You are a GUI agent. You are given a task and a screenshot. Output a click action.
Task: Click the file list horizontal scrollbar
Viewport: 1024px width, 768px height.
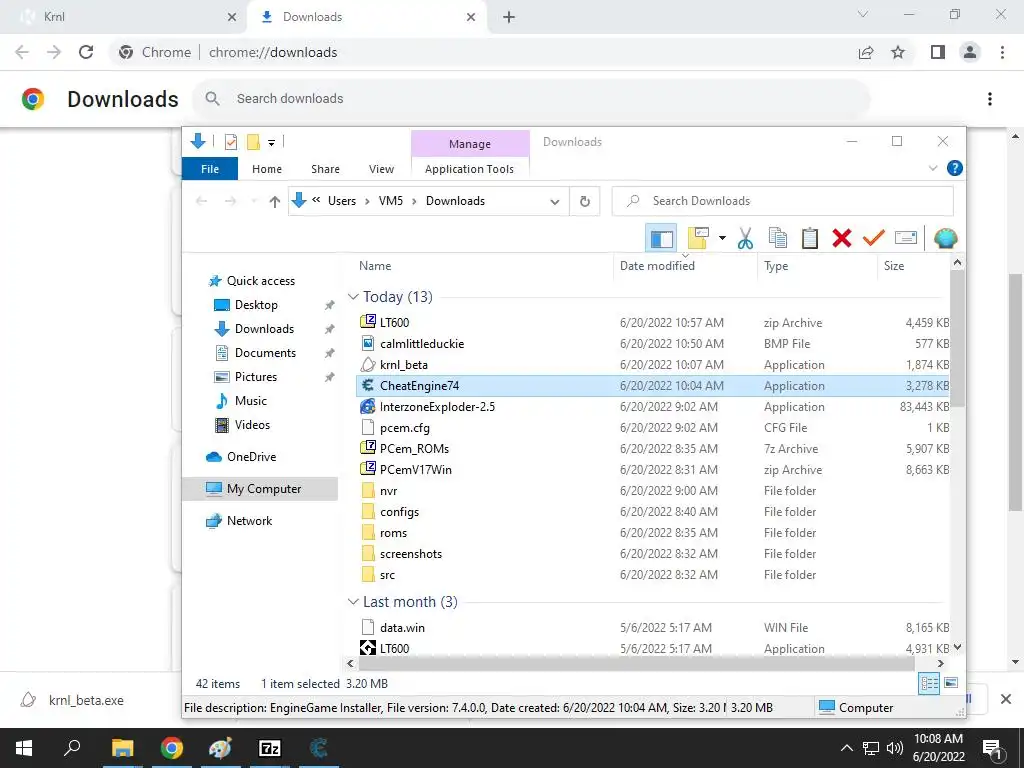coord(636,664)
